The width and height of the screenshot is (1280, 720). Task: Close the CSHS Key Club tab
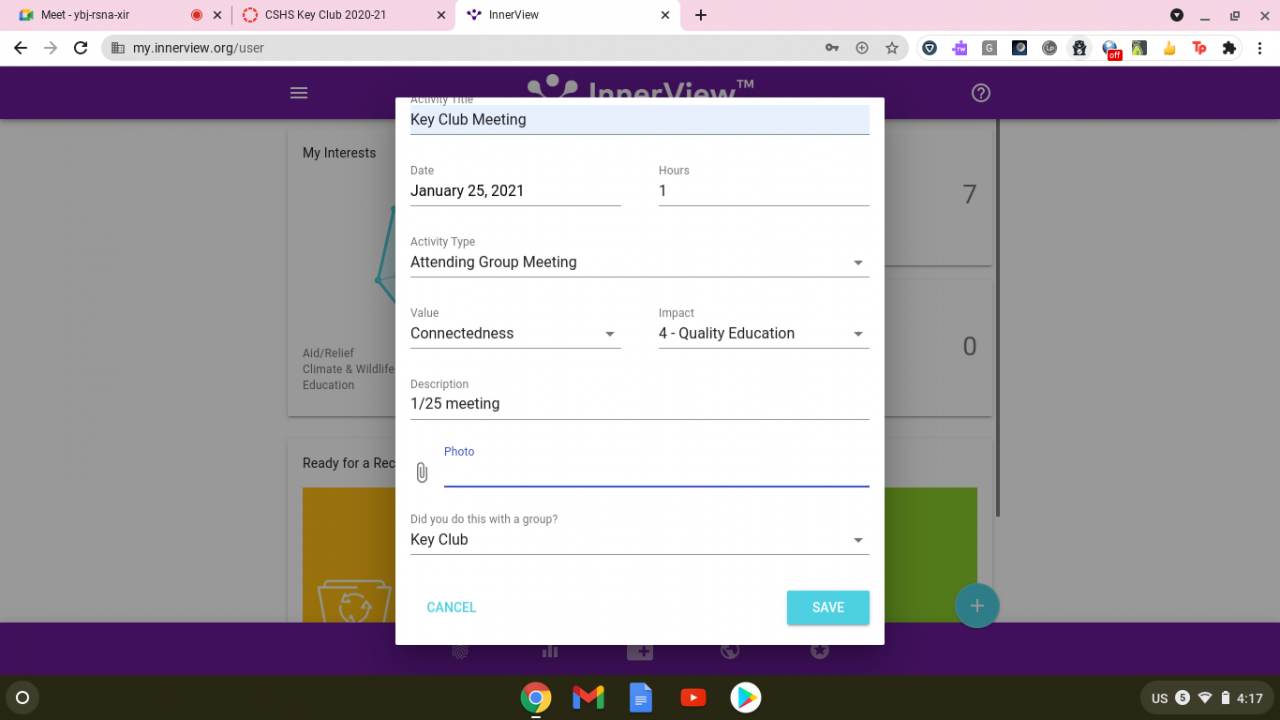tap(442, 15)
